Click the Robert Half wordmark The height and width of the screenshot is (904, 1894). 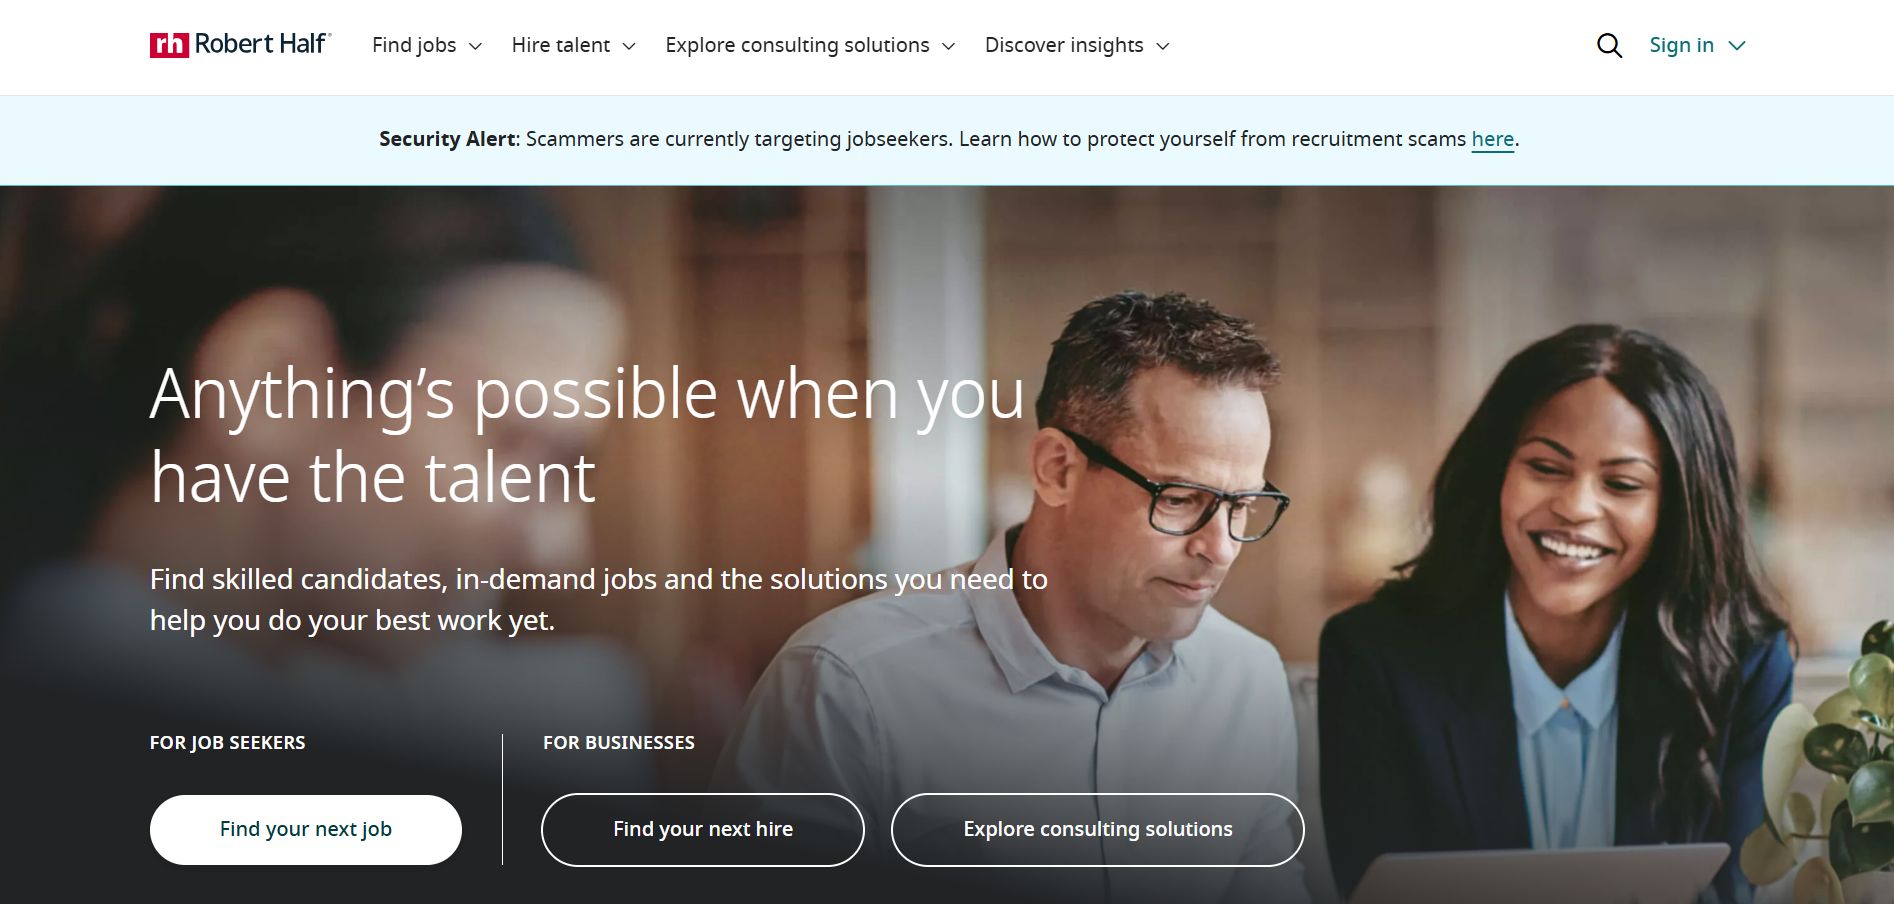262,44
